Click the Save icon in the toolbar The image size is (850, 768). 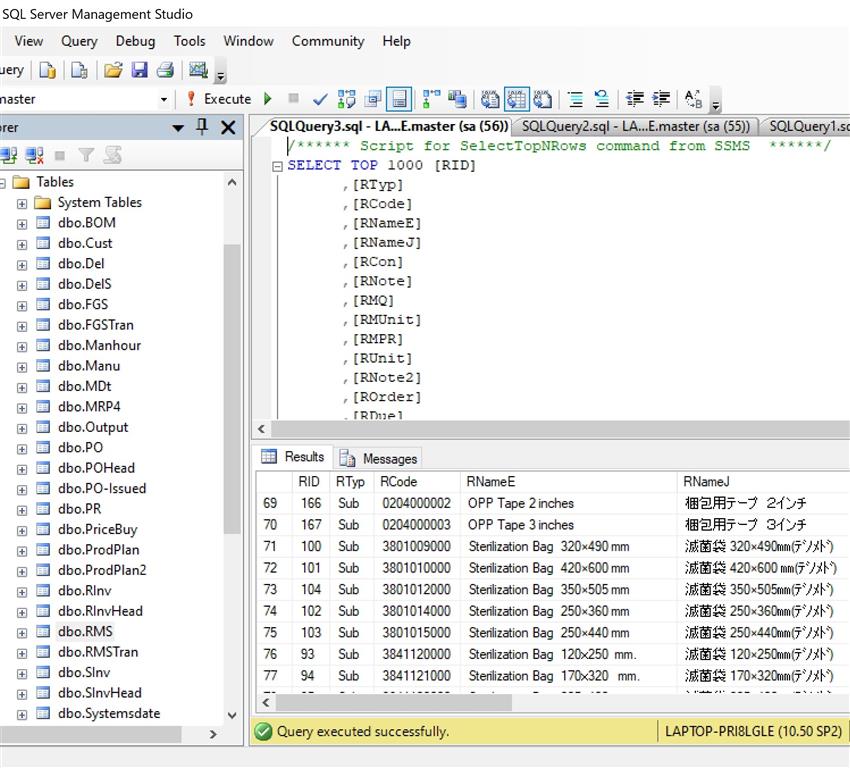140,70
